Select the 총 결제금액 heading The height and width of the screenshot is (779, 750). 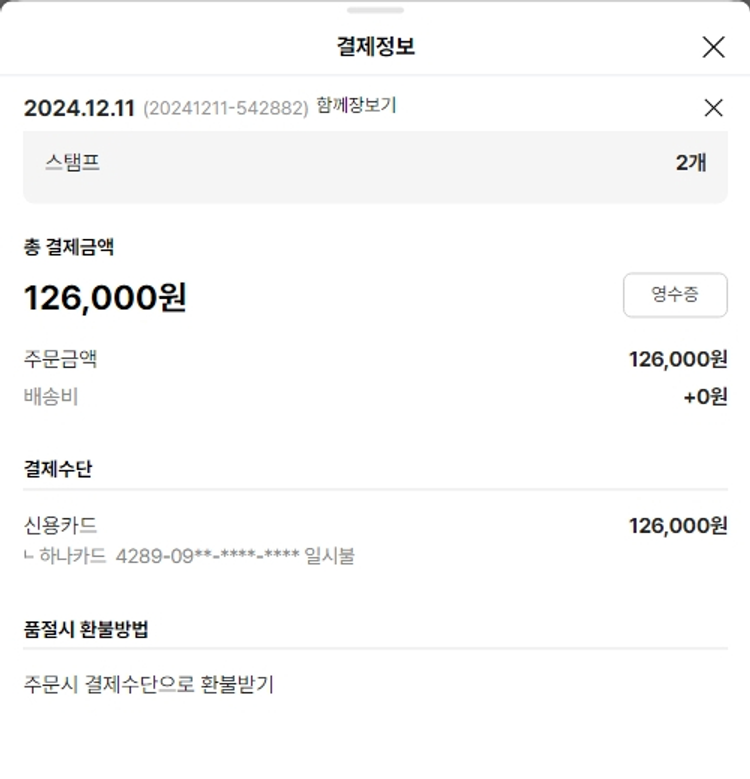(69, 247)
